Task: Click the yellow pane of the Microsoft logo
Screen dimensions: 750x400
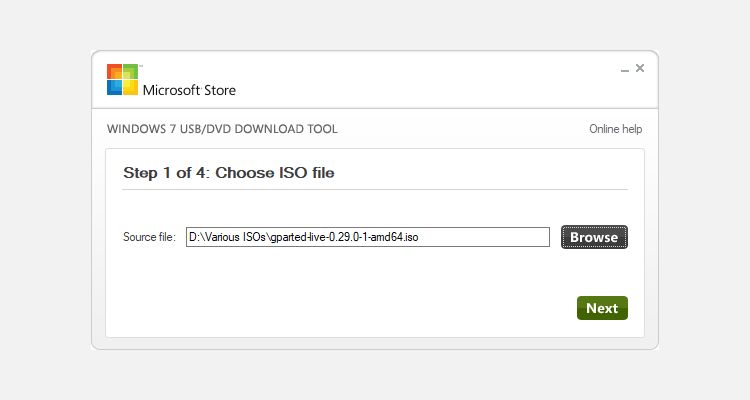Action: coord(130,88)
